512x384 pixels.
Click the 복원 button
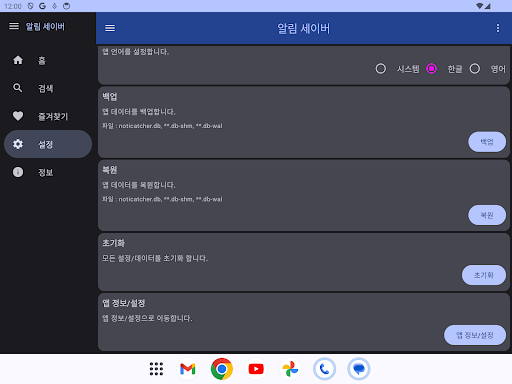click(x=487, y=215)
